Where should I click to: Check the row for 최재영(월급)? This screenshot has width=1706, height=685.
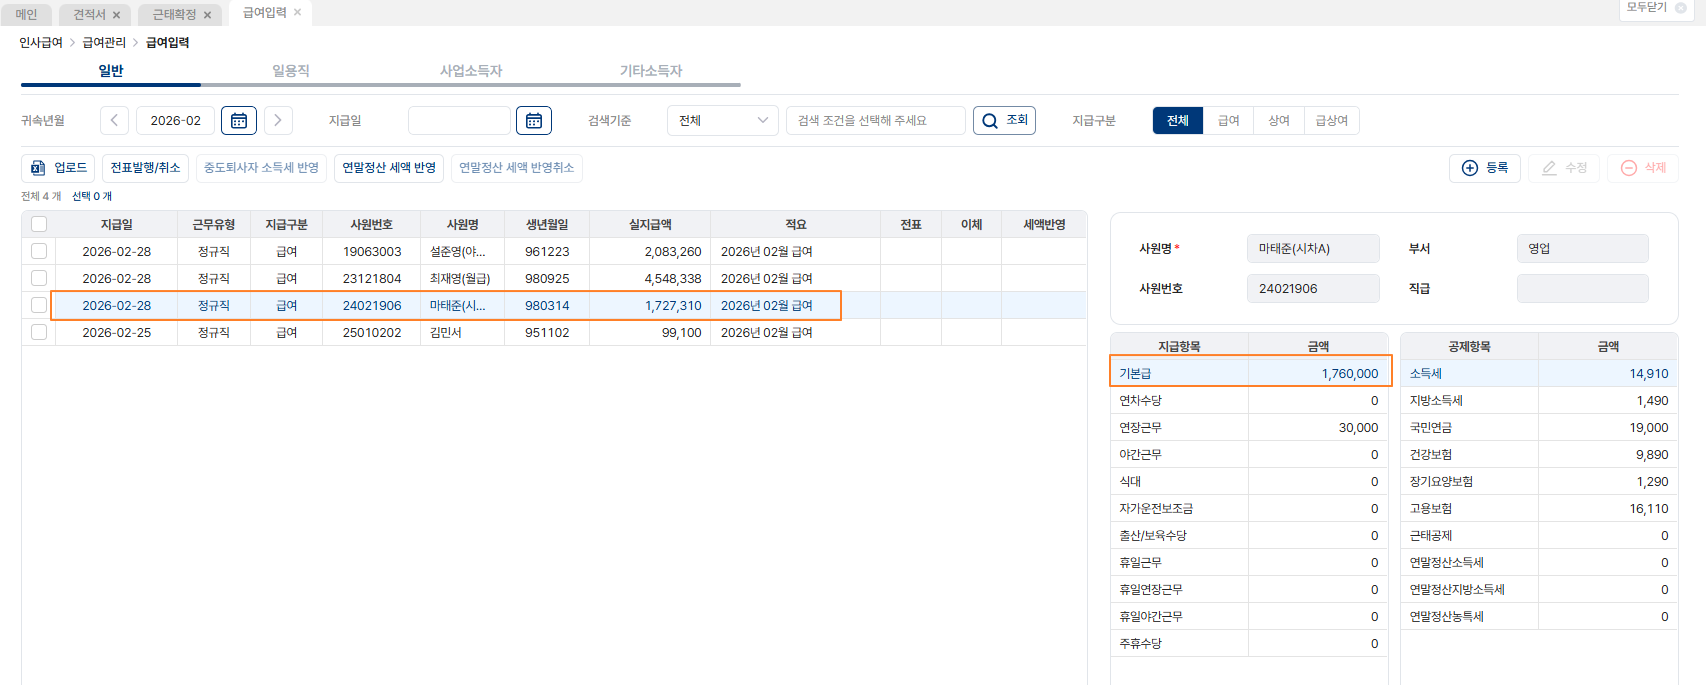point(39,278)
